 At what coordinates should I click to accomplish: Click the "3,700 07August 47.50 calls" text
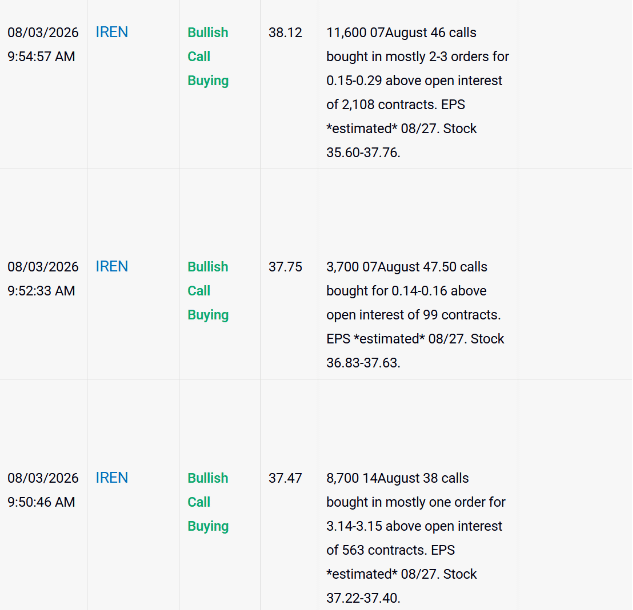[407, 267]
